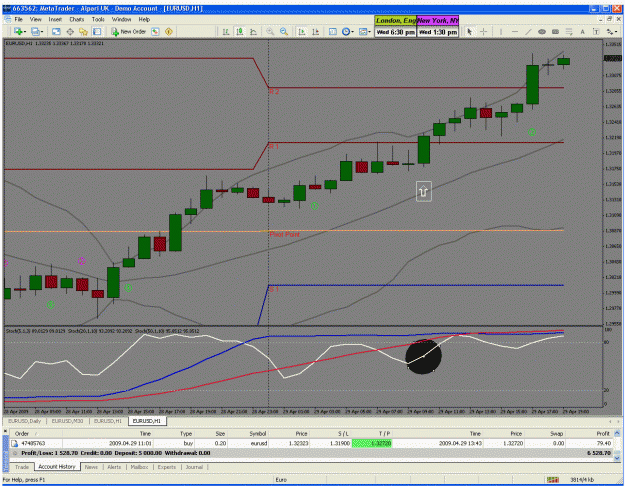Toggle the Navigator panel star-folder icon
The image size is (625, 486).
pyautogui.click(x=83, y=31)
